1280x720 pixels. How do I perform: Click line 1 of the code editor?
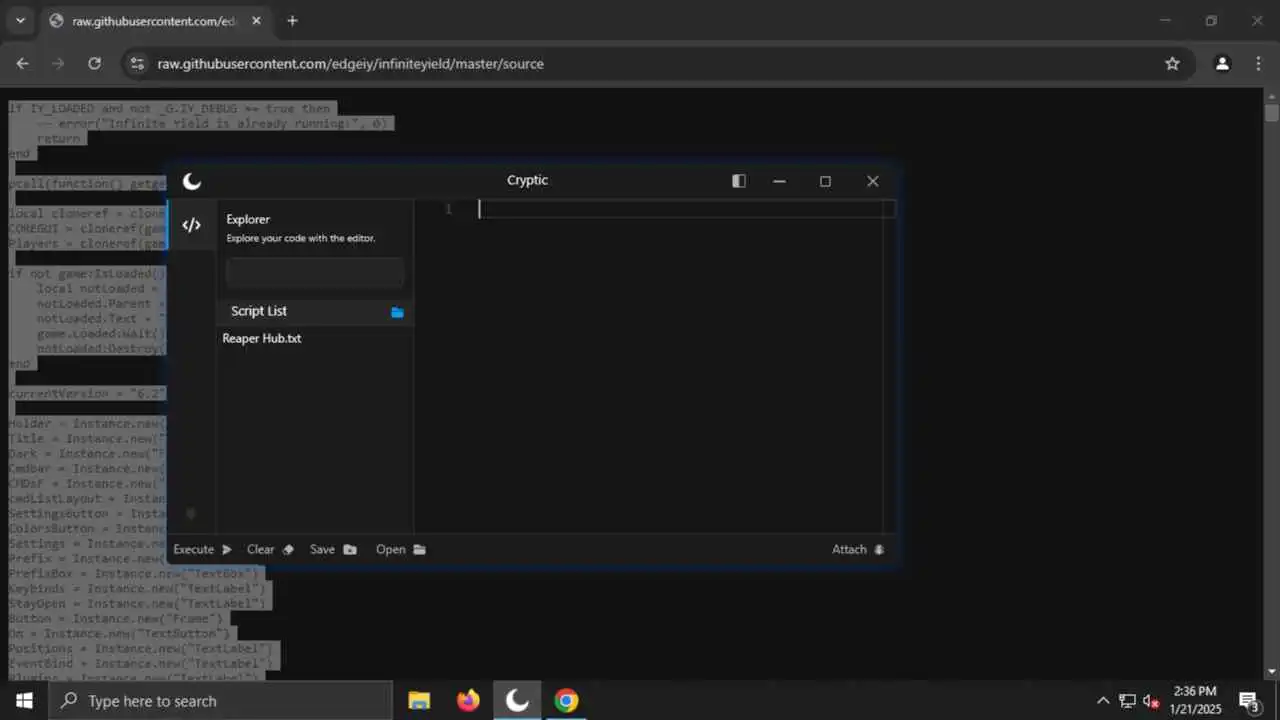pos(686,209)
